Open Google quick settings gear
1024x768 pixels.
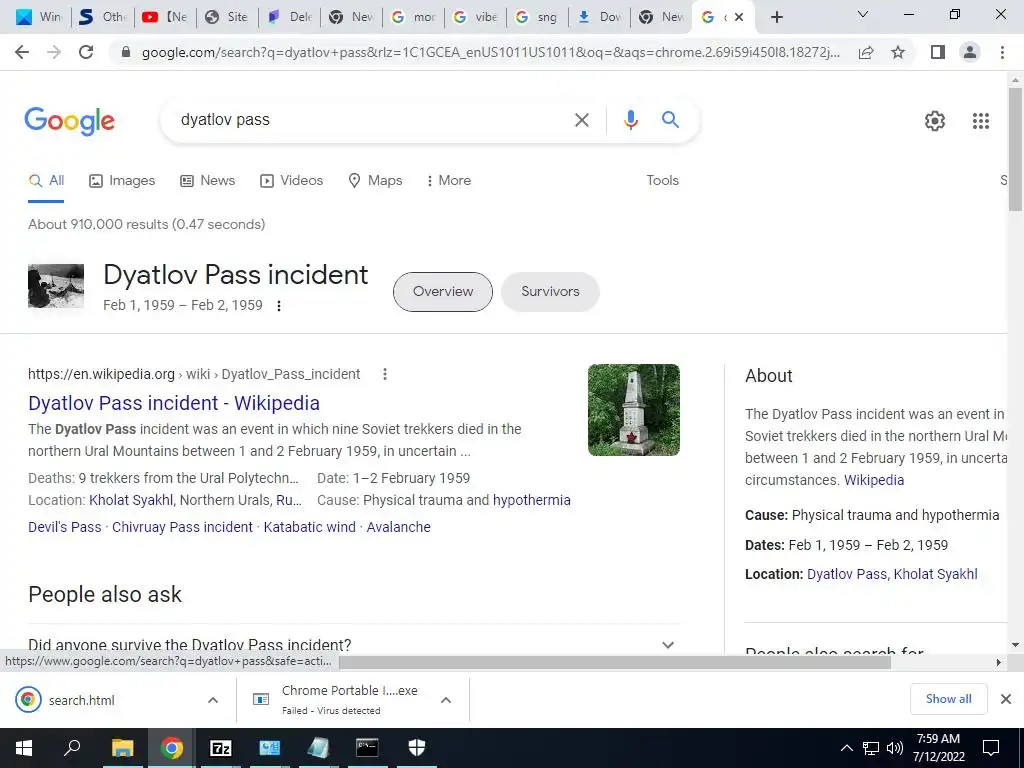[x=935, y=121]
